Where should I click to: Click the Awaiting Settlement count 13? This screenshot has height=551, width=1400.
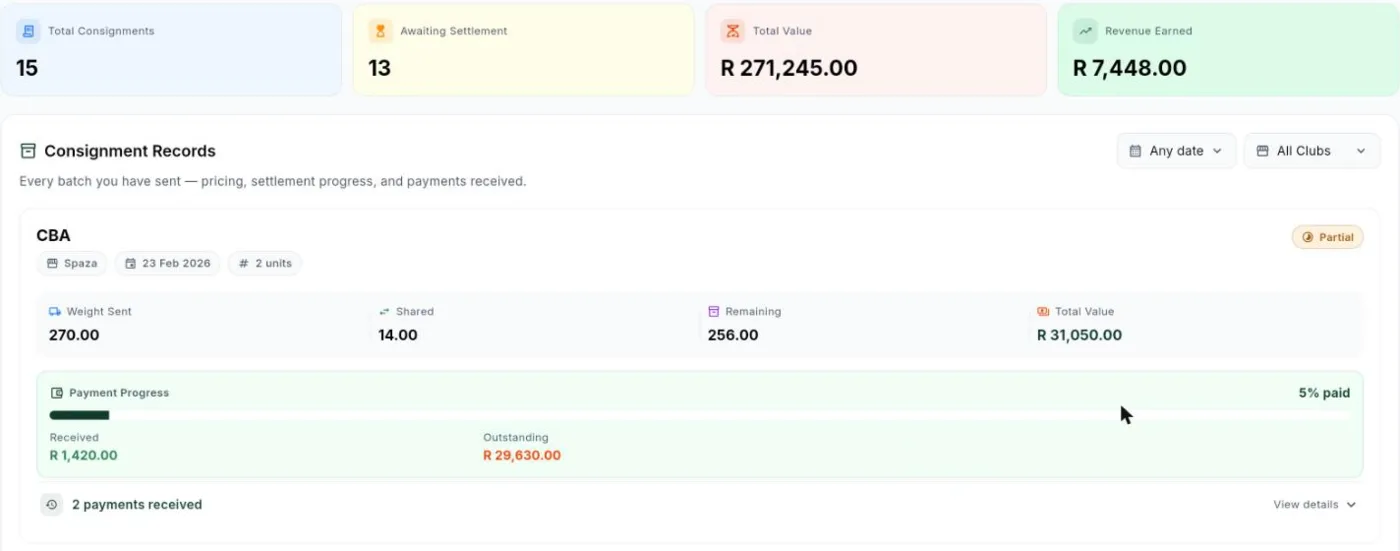click(379, 68)
